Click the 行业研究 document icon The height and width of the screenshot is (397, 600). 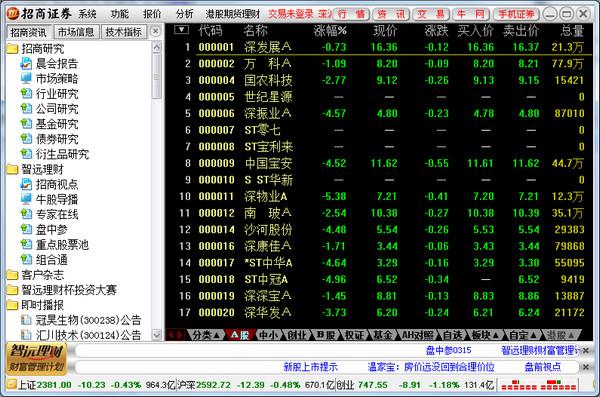[x=26, y=94]
